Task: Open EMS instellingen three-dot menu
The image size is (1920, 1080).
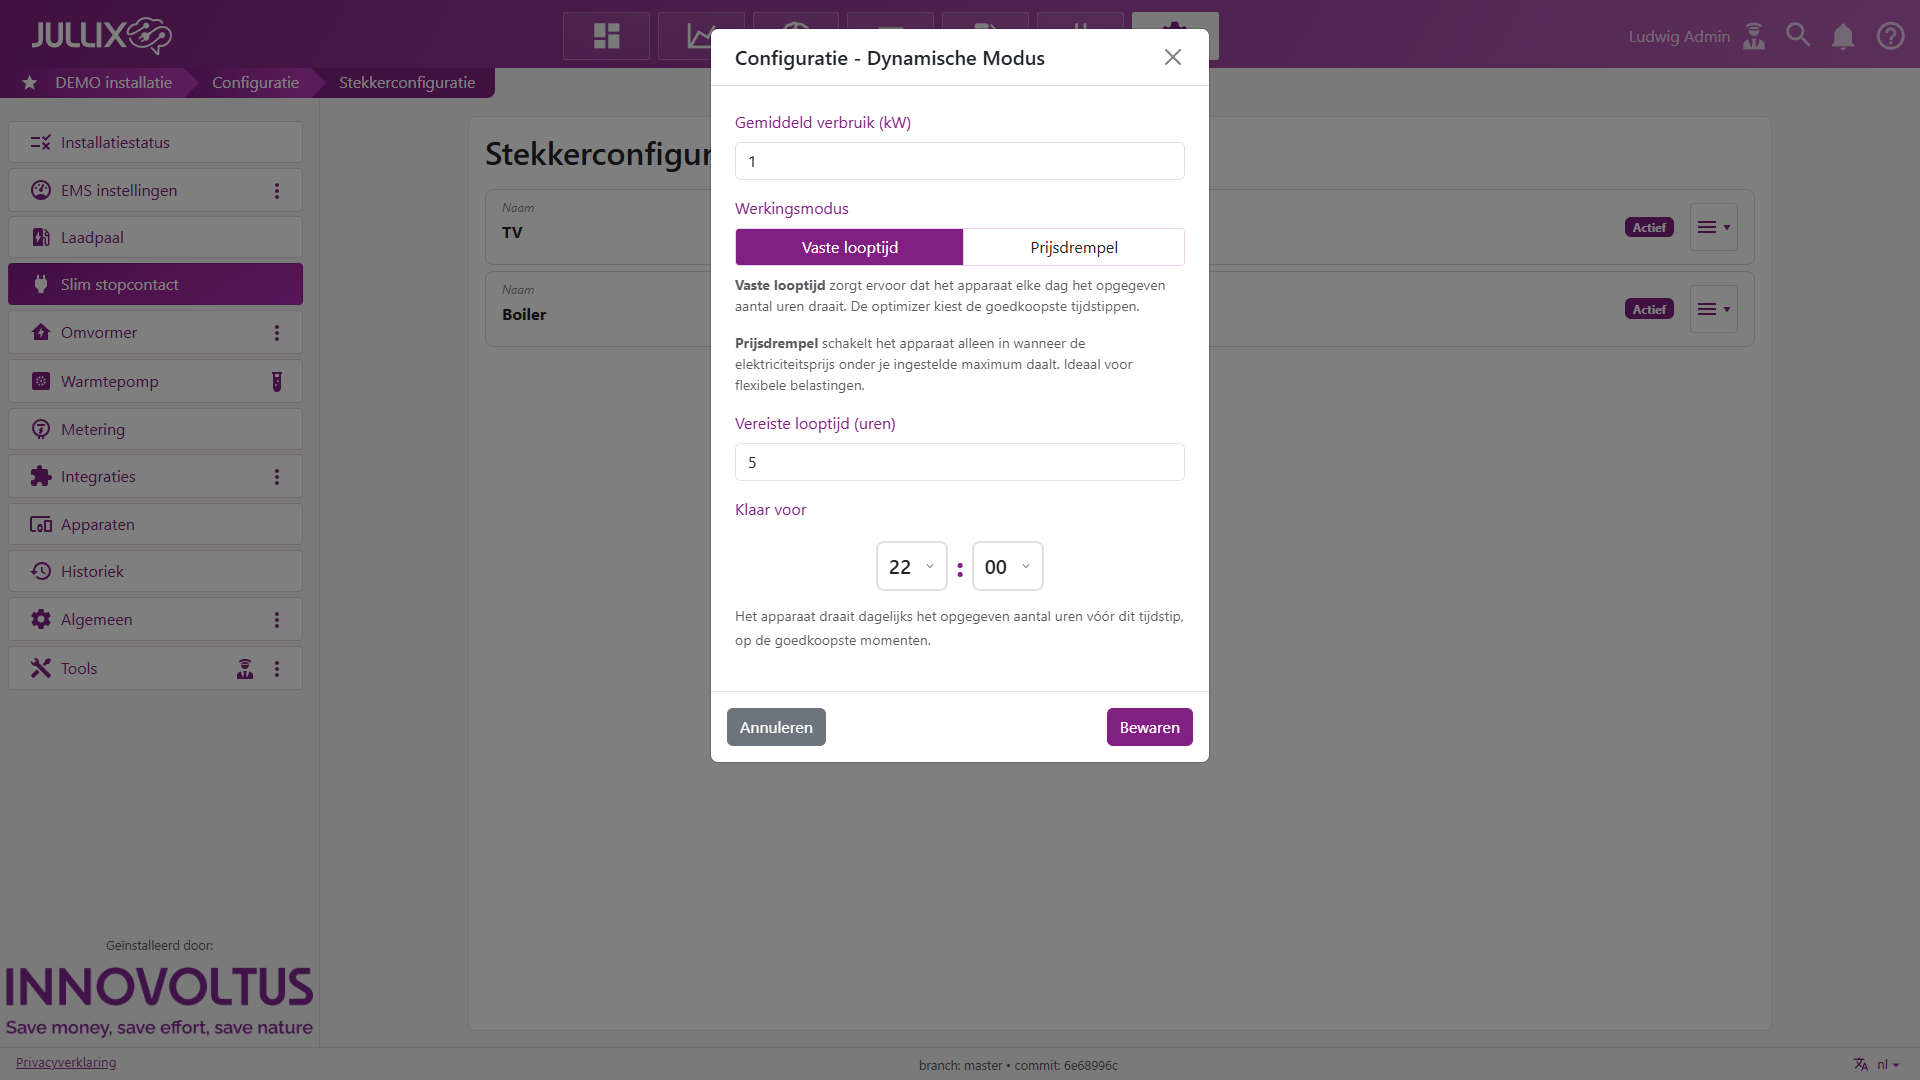Action: click(277, 191)
